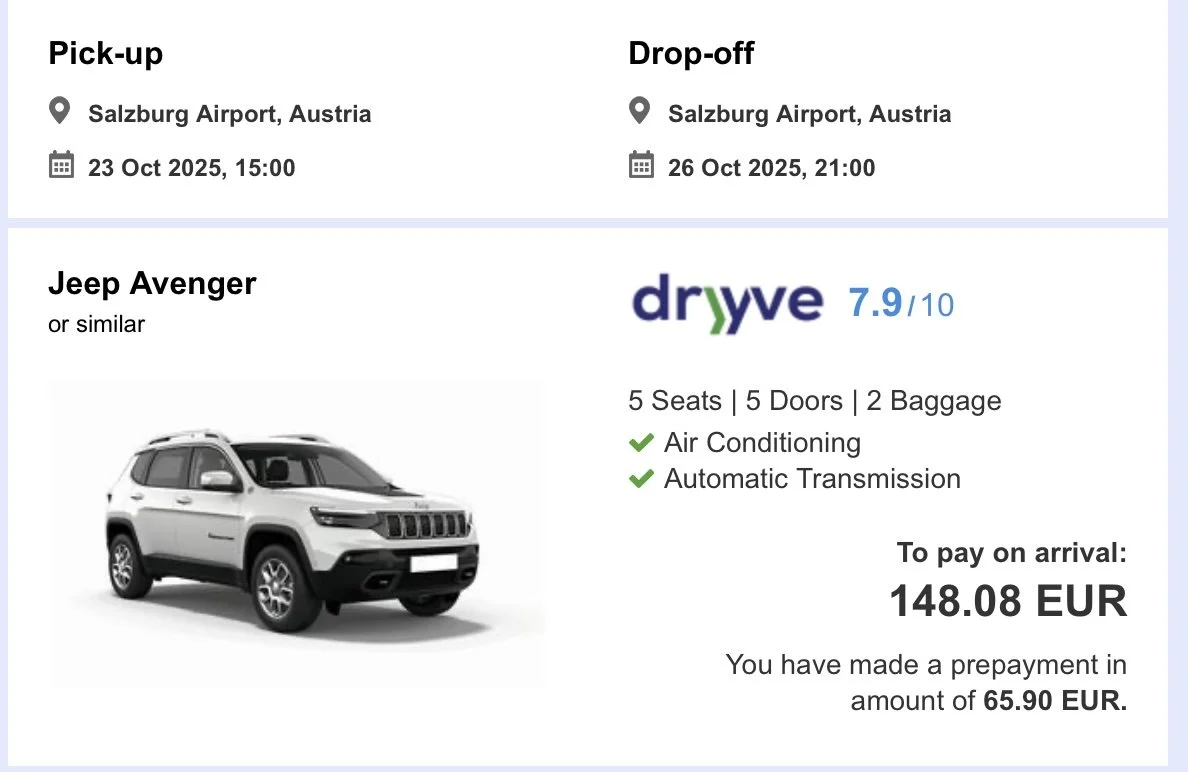The height and width of the screenshot is (772, 1192).
Task: Click the Drop-off heading
Action: 691,53
